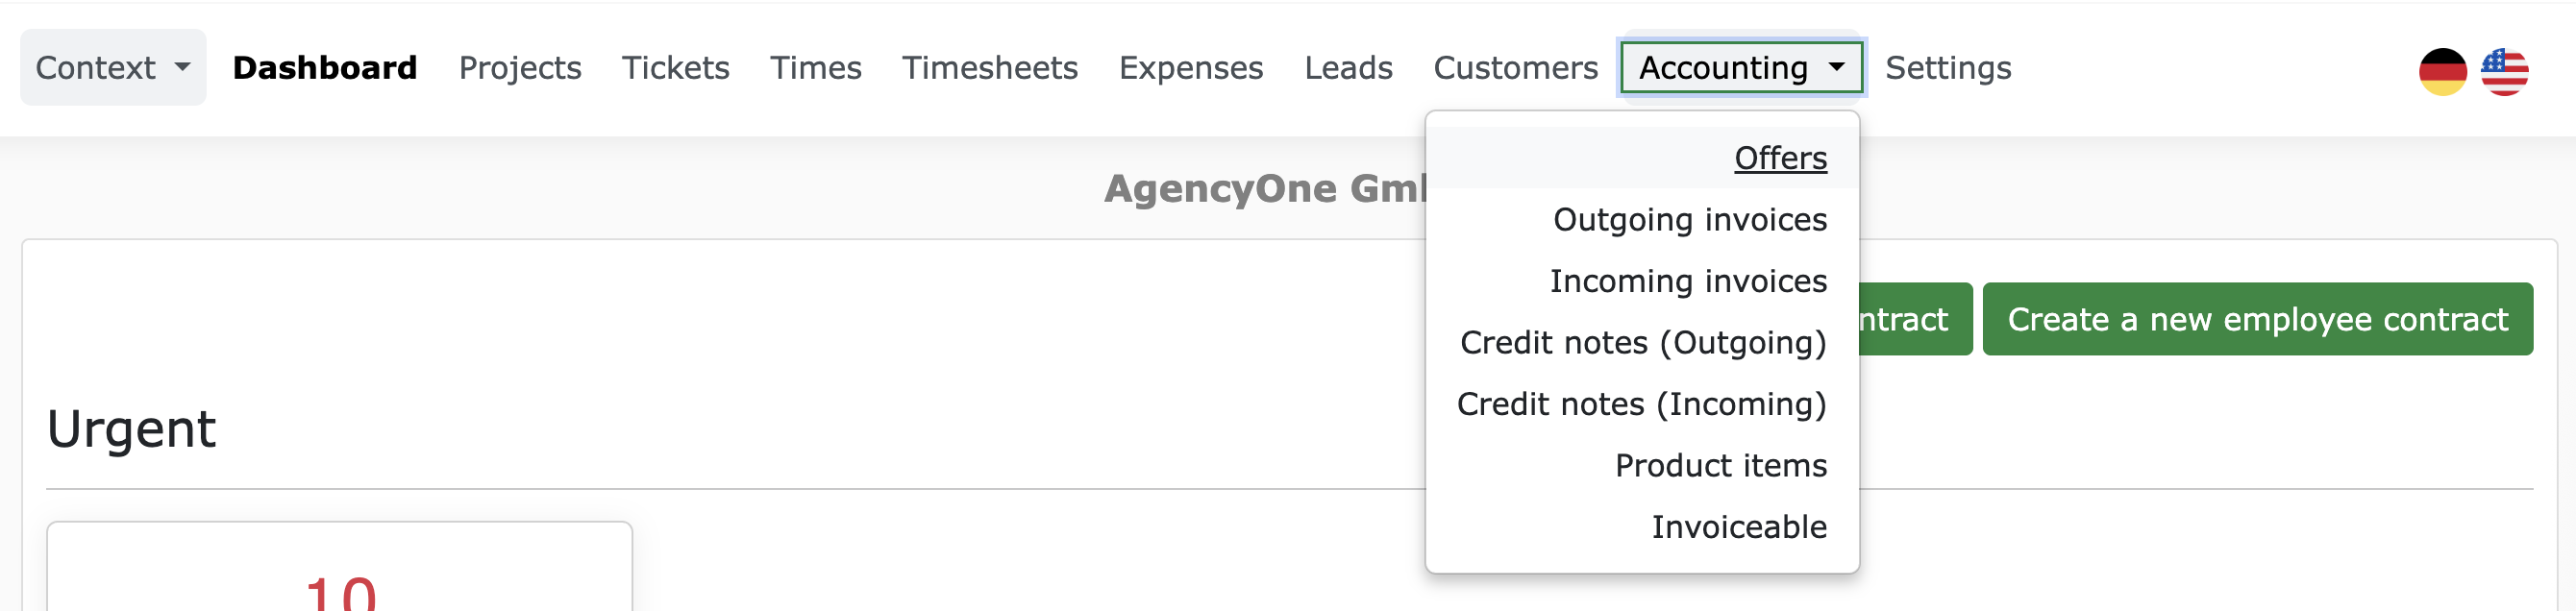The width and height of the screenshot is (2576, 611).
Task: View the Timesheets section
Action: click(x=990, y=69)
